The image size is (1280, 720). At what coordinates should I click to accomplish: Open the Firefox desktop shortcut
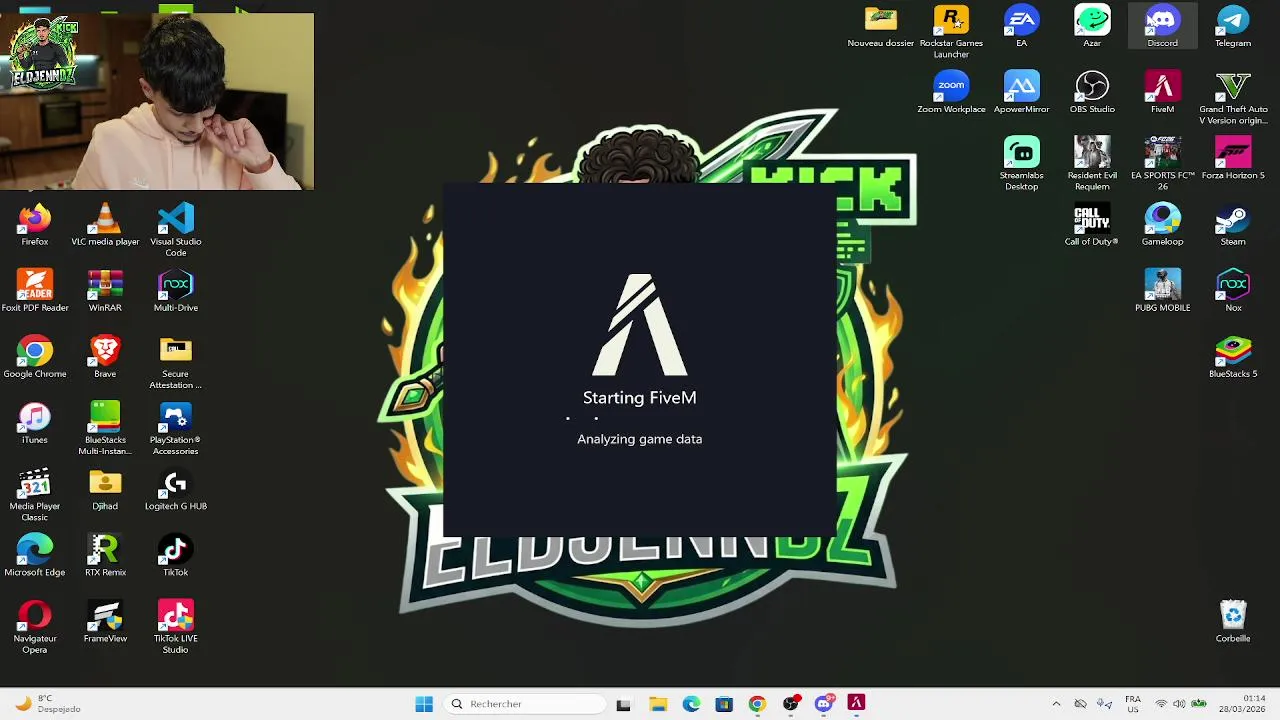[34, 225]
